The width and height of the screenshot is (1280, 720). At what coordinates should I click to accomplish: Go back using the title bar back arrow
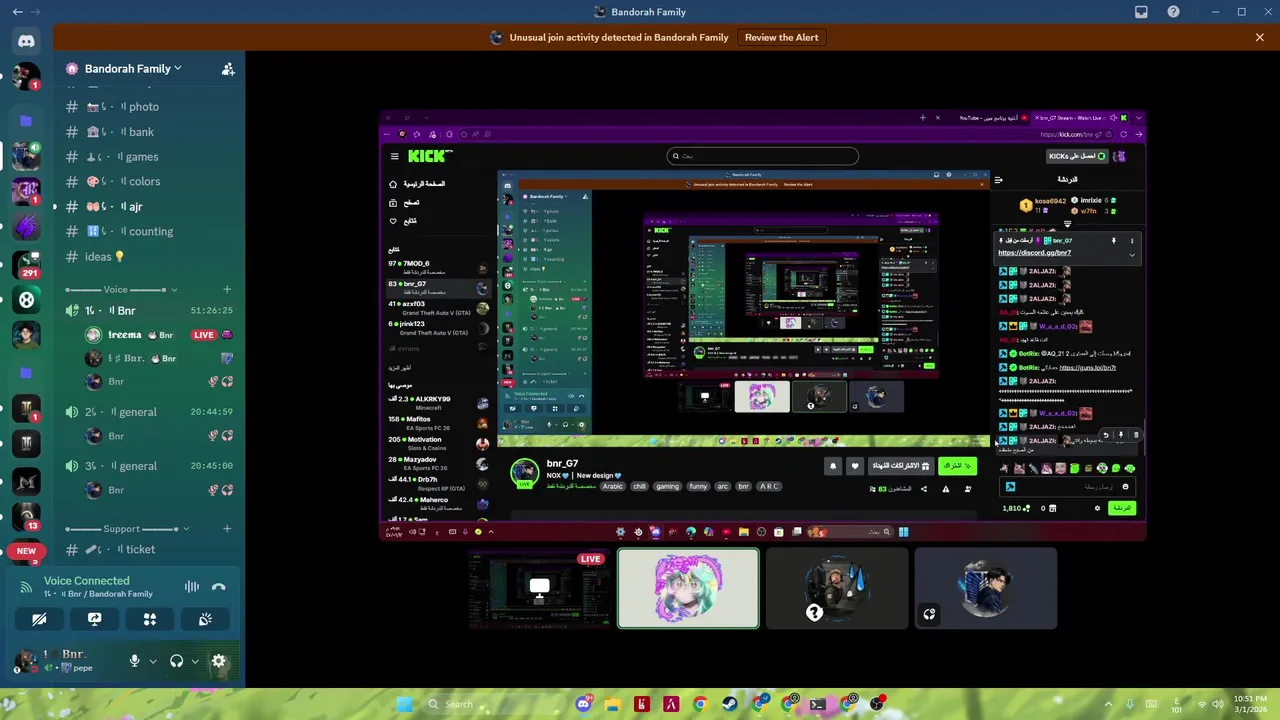(17, 12)
